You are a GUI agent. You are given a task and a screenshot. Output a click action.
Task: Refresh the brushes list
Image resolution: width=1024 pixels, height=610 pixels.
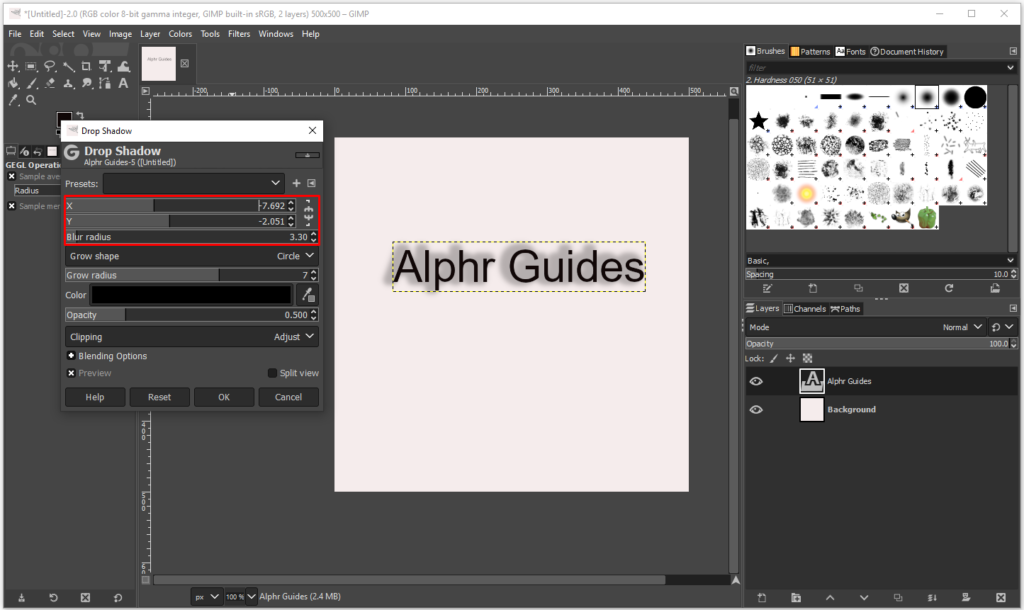click(x=949, y=288)
